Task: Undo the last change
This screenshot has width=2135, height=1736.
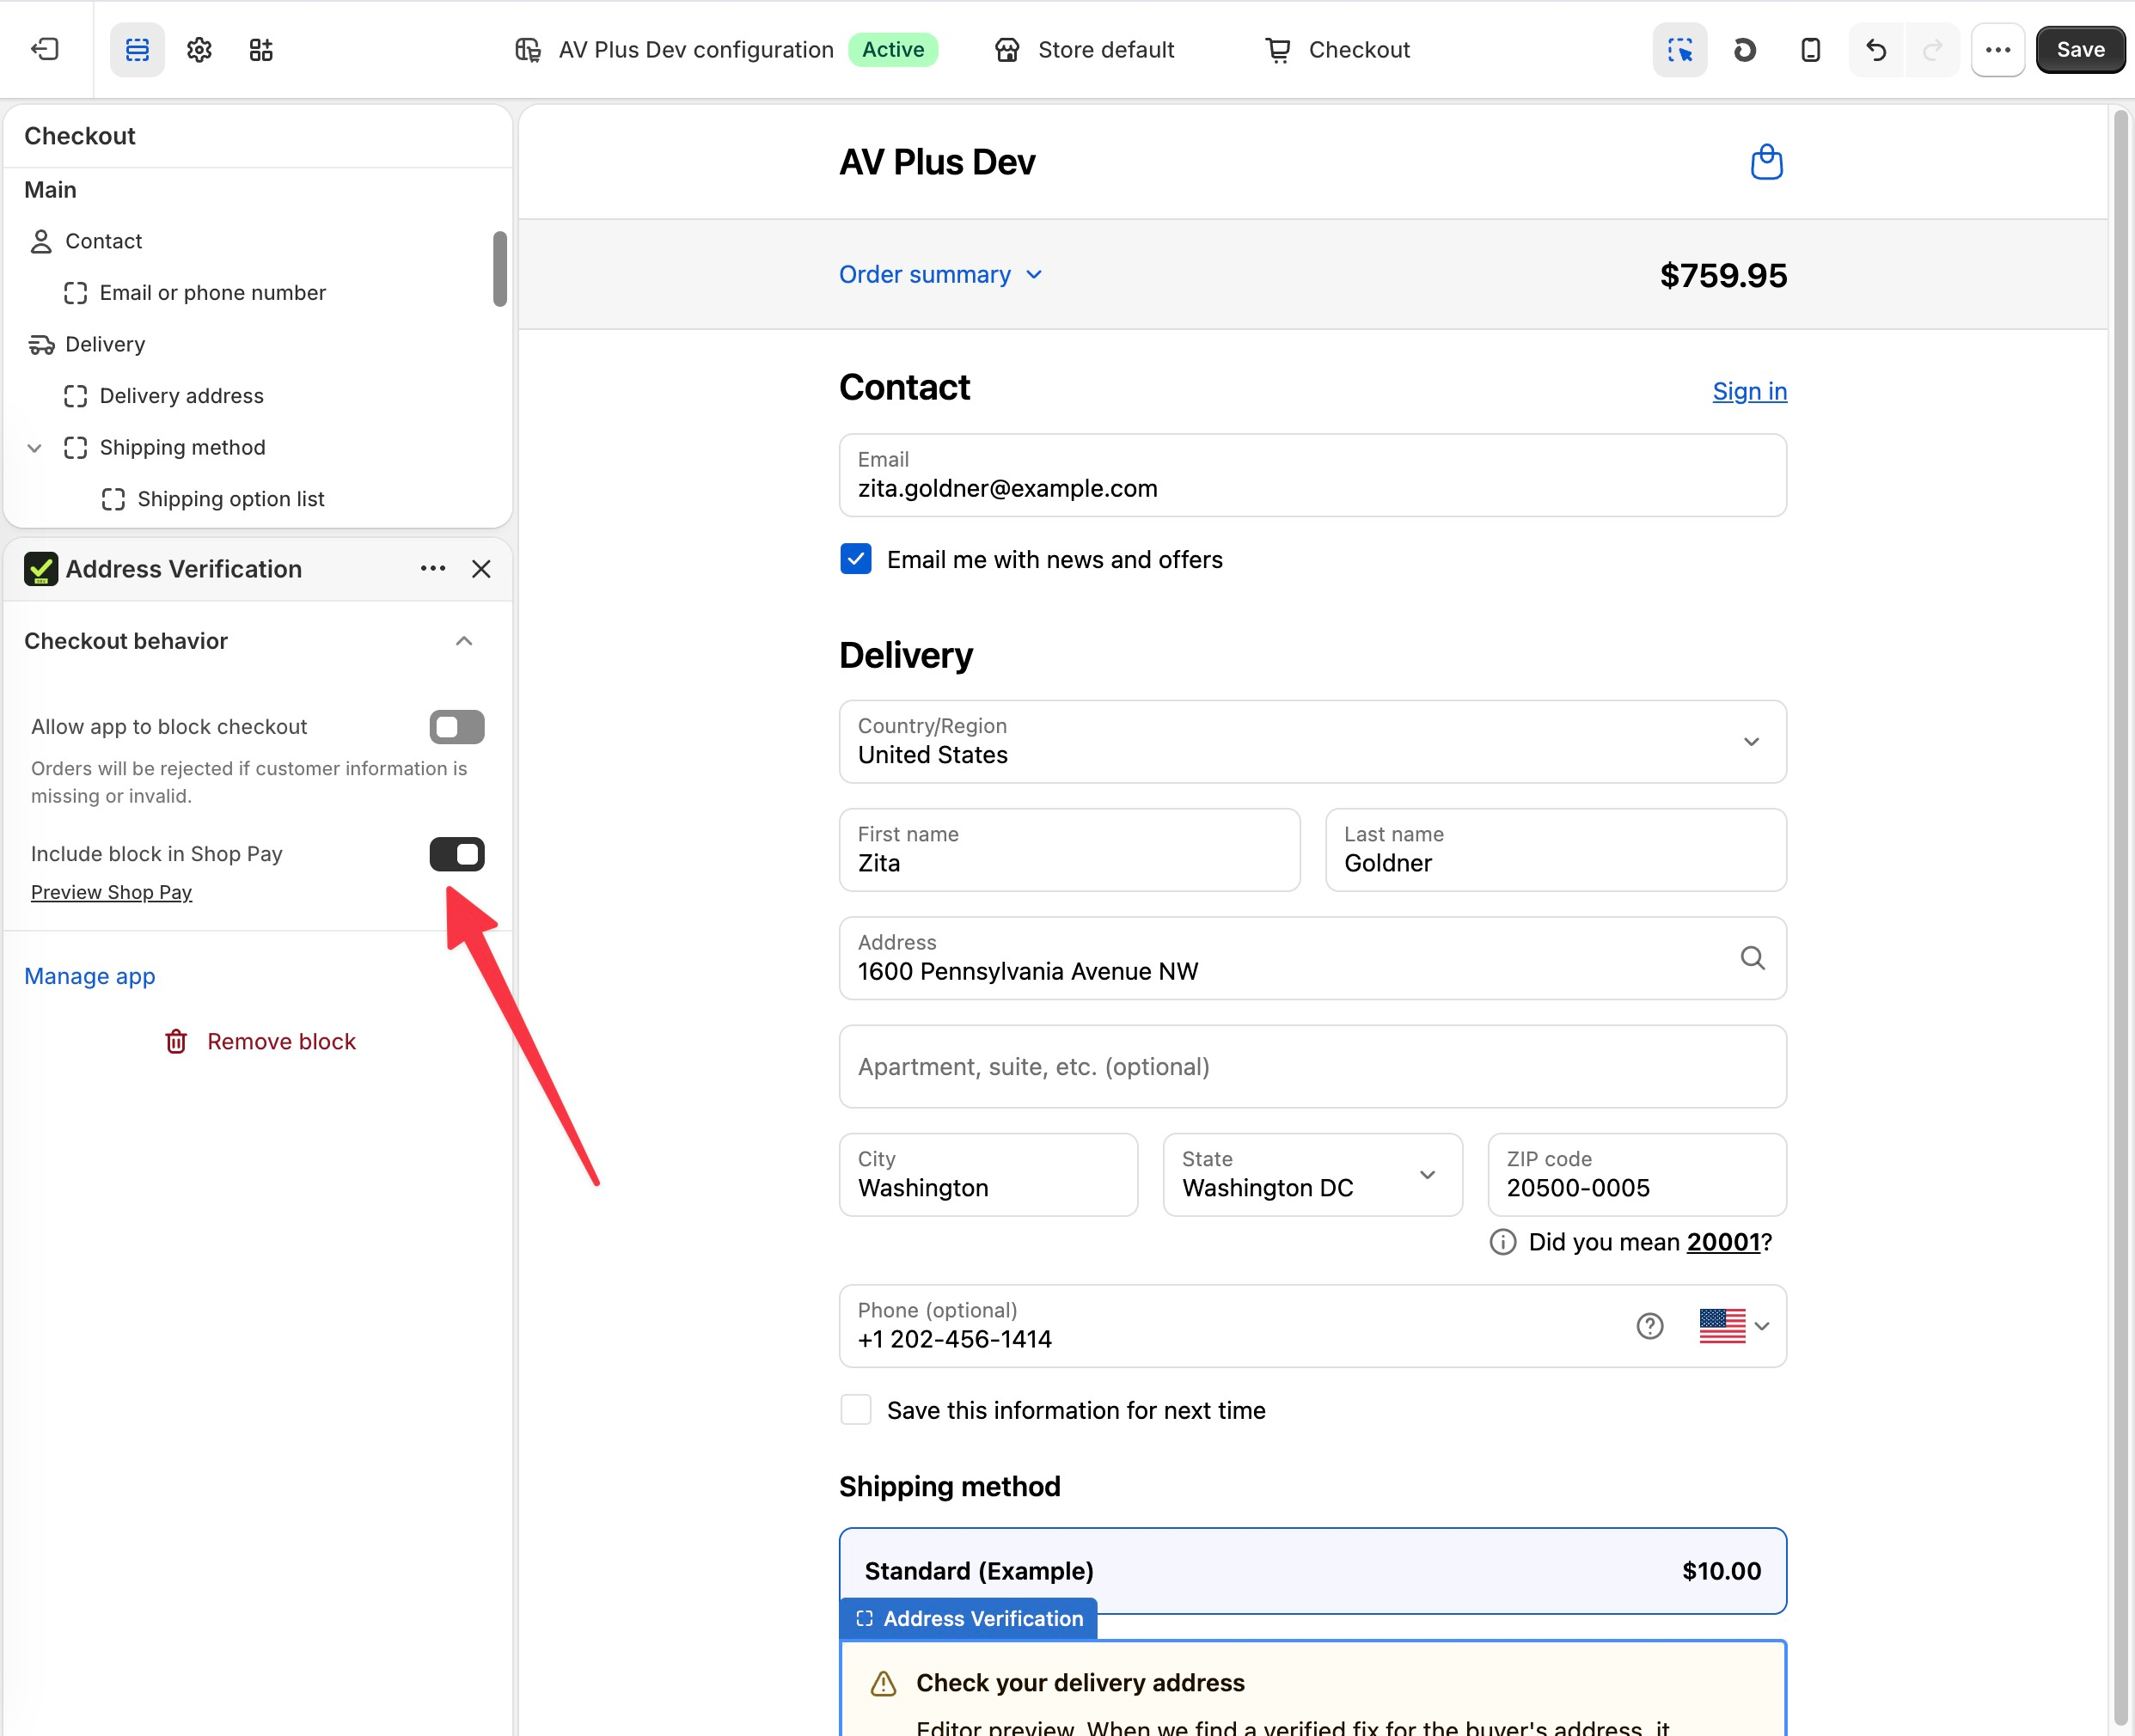Action: (1876, 49)
